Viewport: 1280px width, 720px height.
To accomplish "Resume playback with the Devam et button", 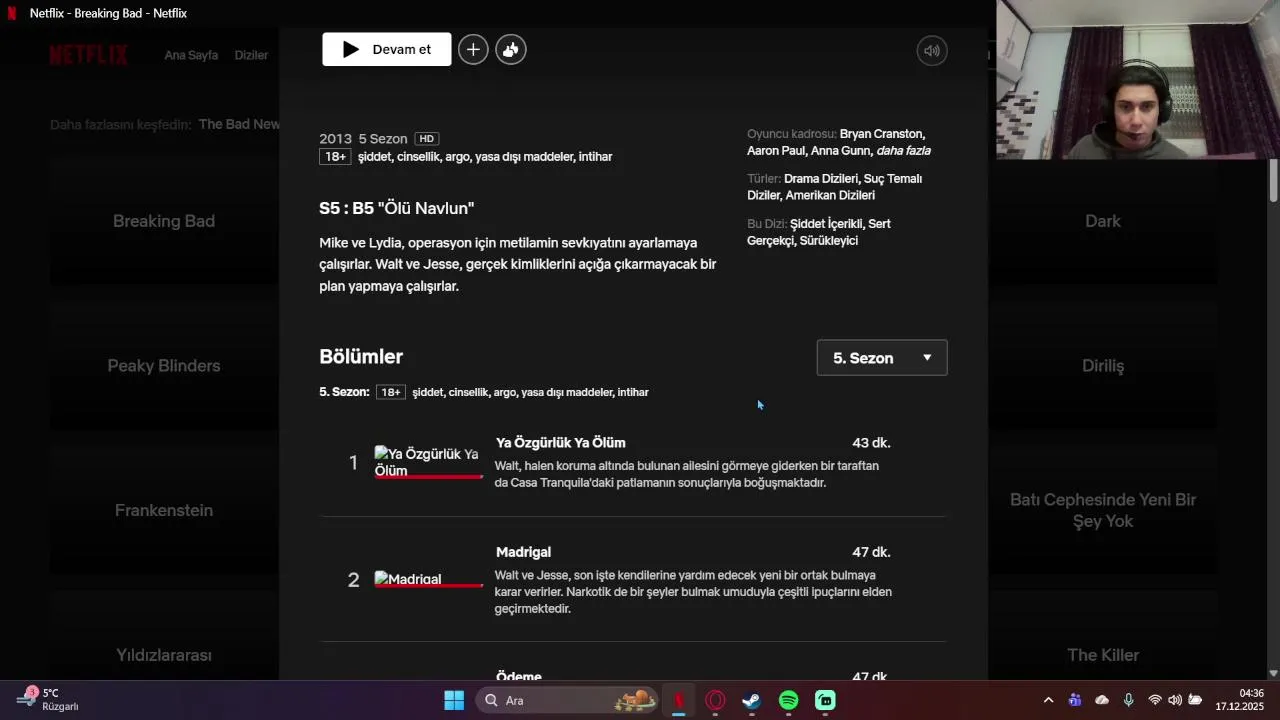I will pos(386,49).
